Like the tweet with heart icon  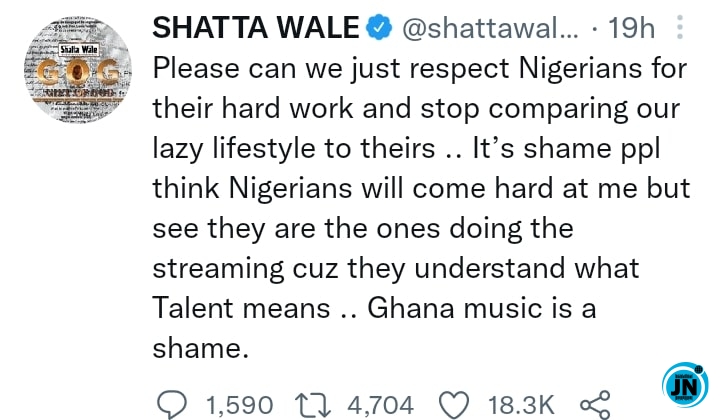coord(454,405)
